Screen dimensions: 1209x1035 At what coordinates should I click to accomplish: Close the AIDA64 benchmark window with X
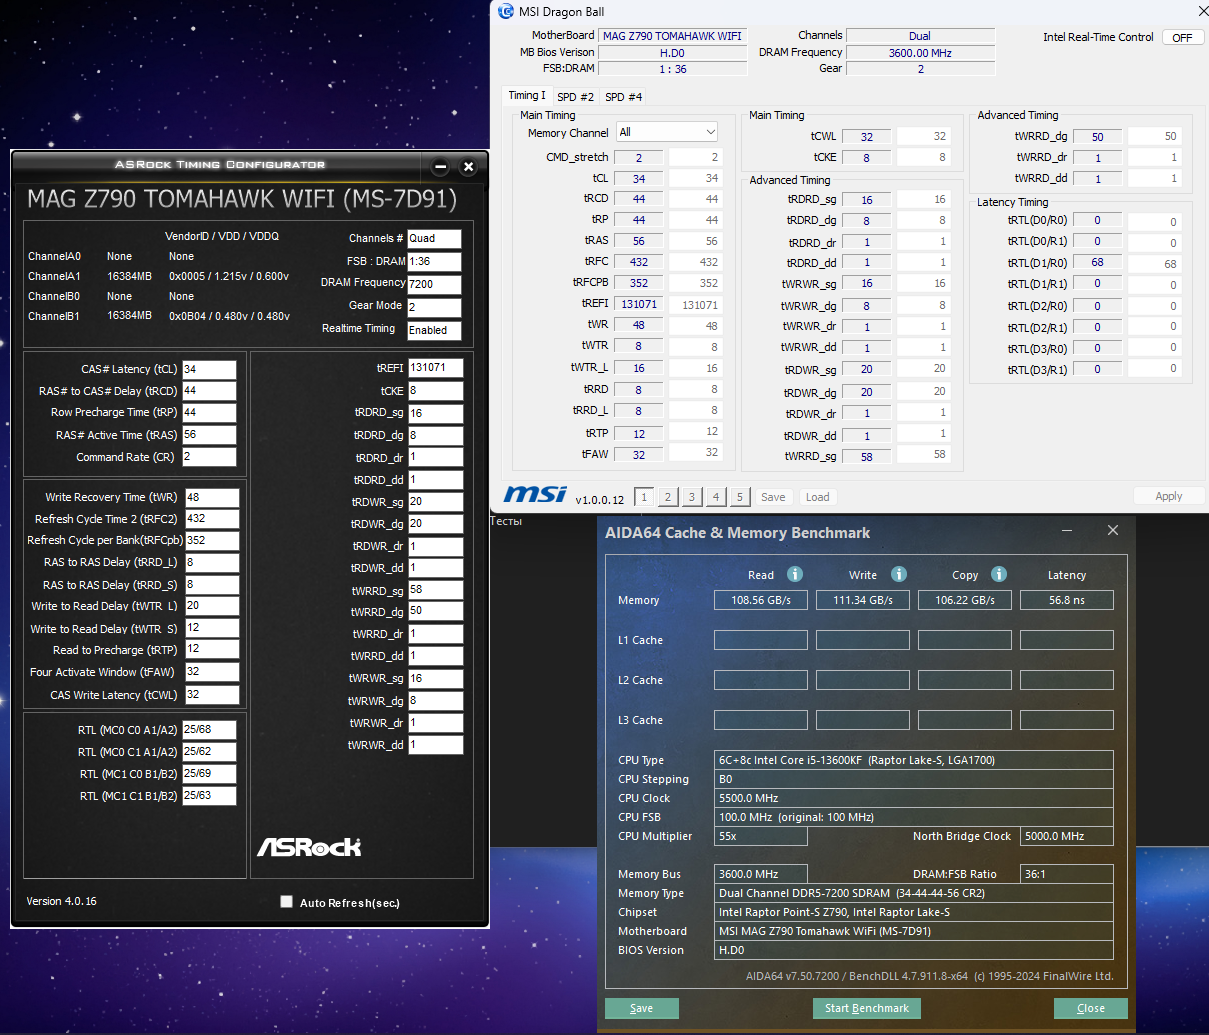1113,530
